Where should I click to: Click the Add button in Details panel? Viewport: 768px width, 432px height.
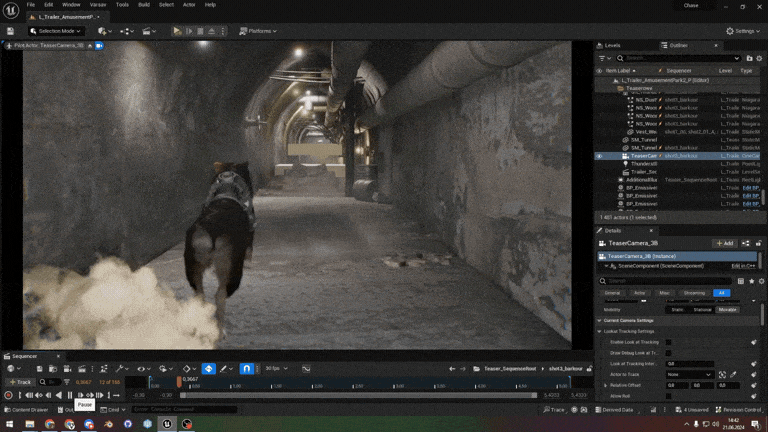[724, 243]
